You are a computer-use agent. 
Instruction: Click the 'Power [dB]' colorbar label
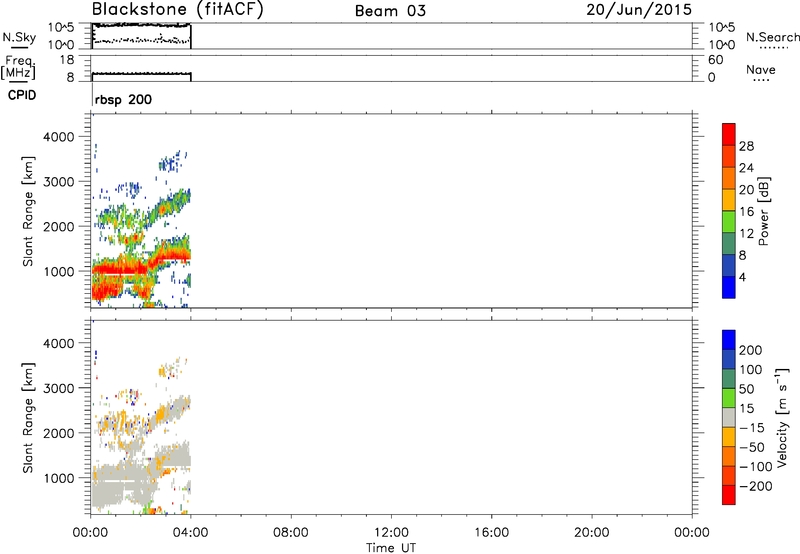click(x=763, y=211)
